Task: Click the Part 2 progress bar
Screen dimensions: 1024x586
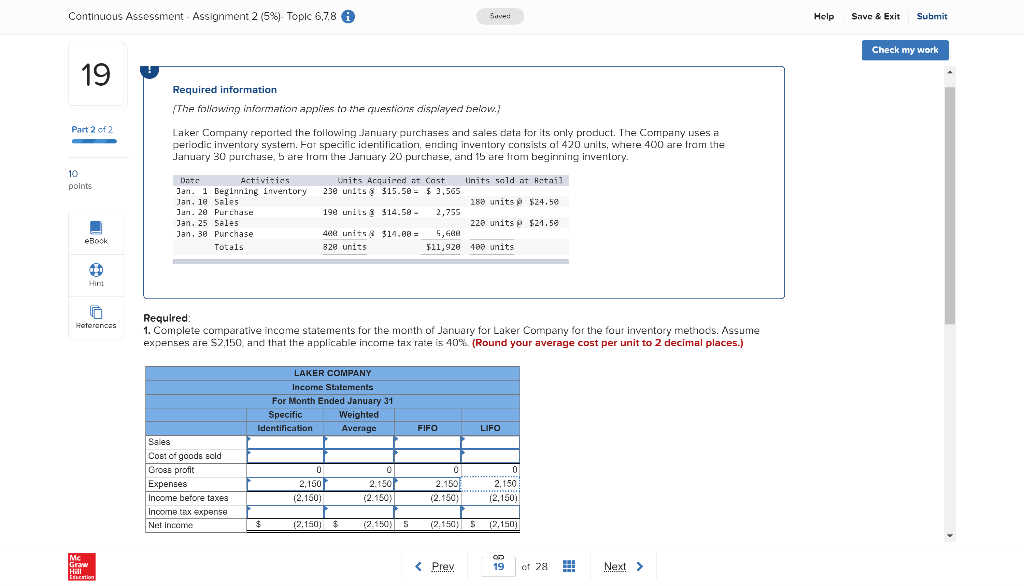Action: pos(95,142)
